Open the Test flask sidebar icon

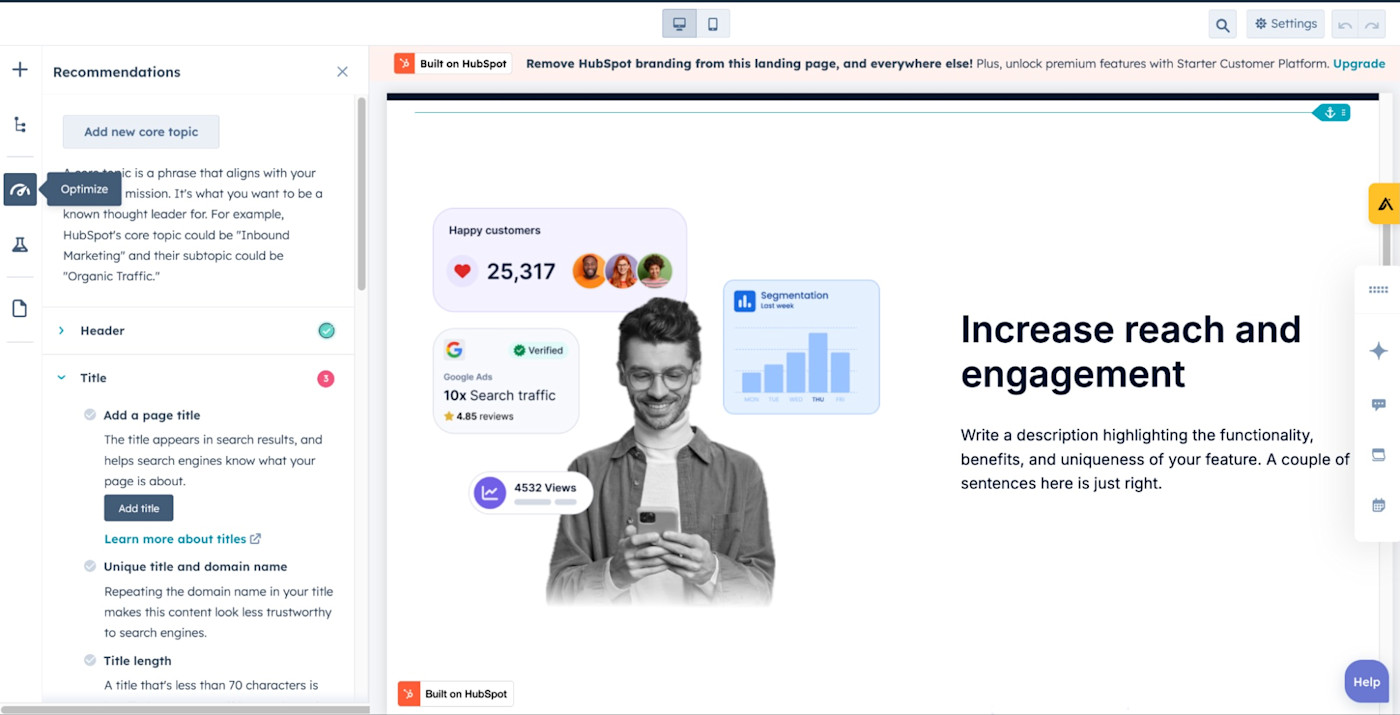coord(20,245)
